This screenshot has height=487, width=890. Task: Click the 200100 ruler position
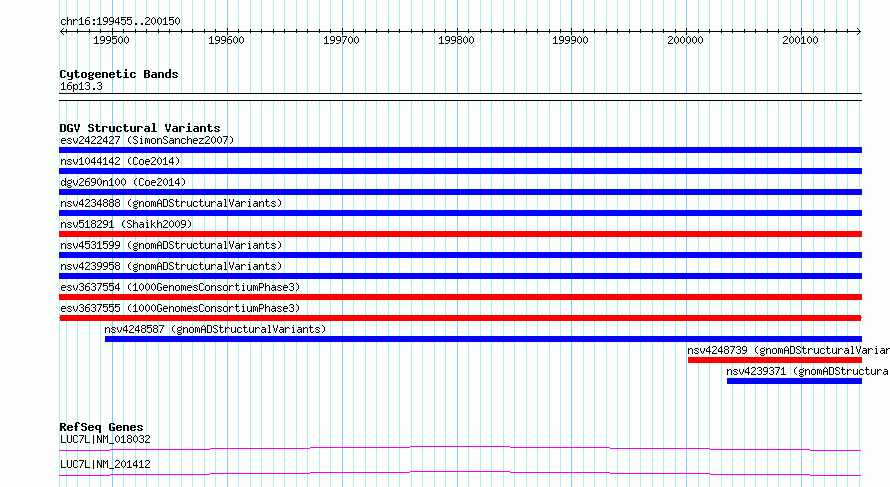tap(800, 40)
